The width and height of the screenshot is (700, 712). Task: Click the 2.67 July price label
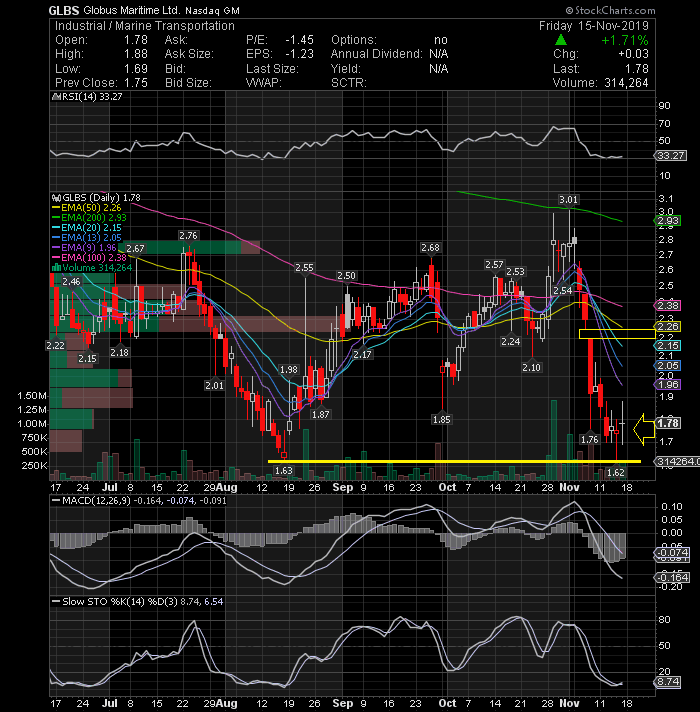pos(135,249)
